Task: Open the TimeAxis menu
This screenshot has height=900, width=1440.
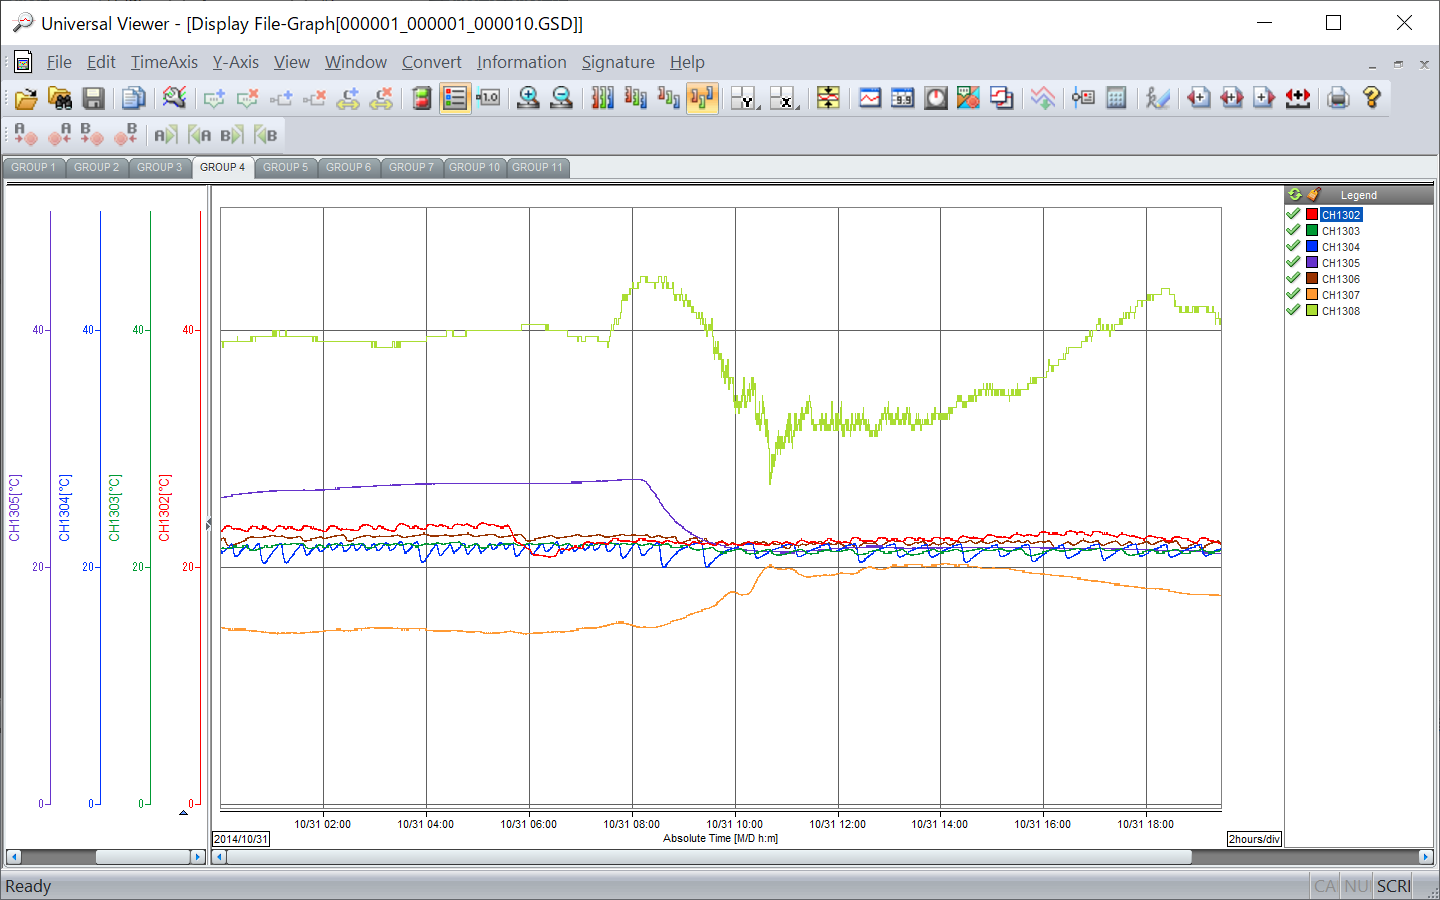Action: (164, 62)
